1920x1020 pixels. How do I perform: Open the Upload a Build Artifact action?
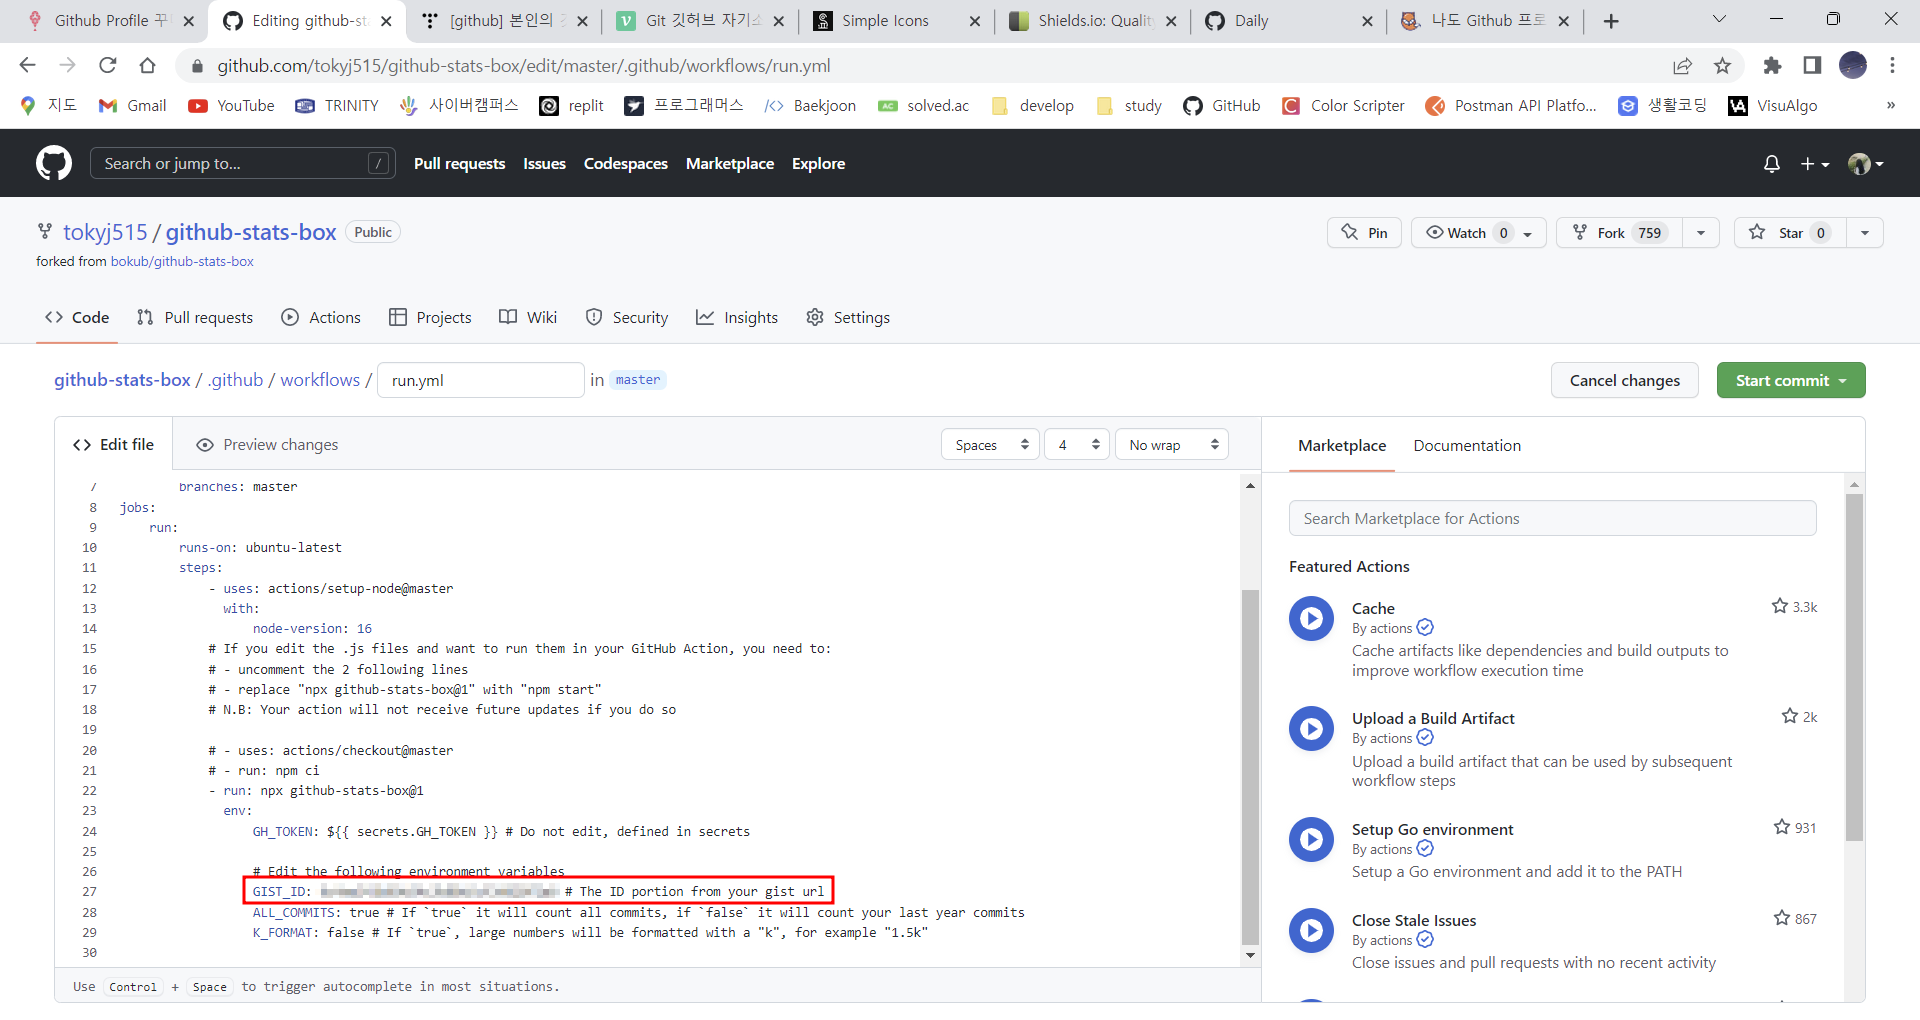[1433, 718]
